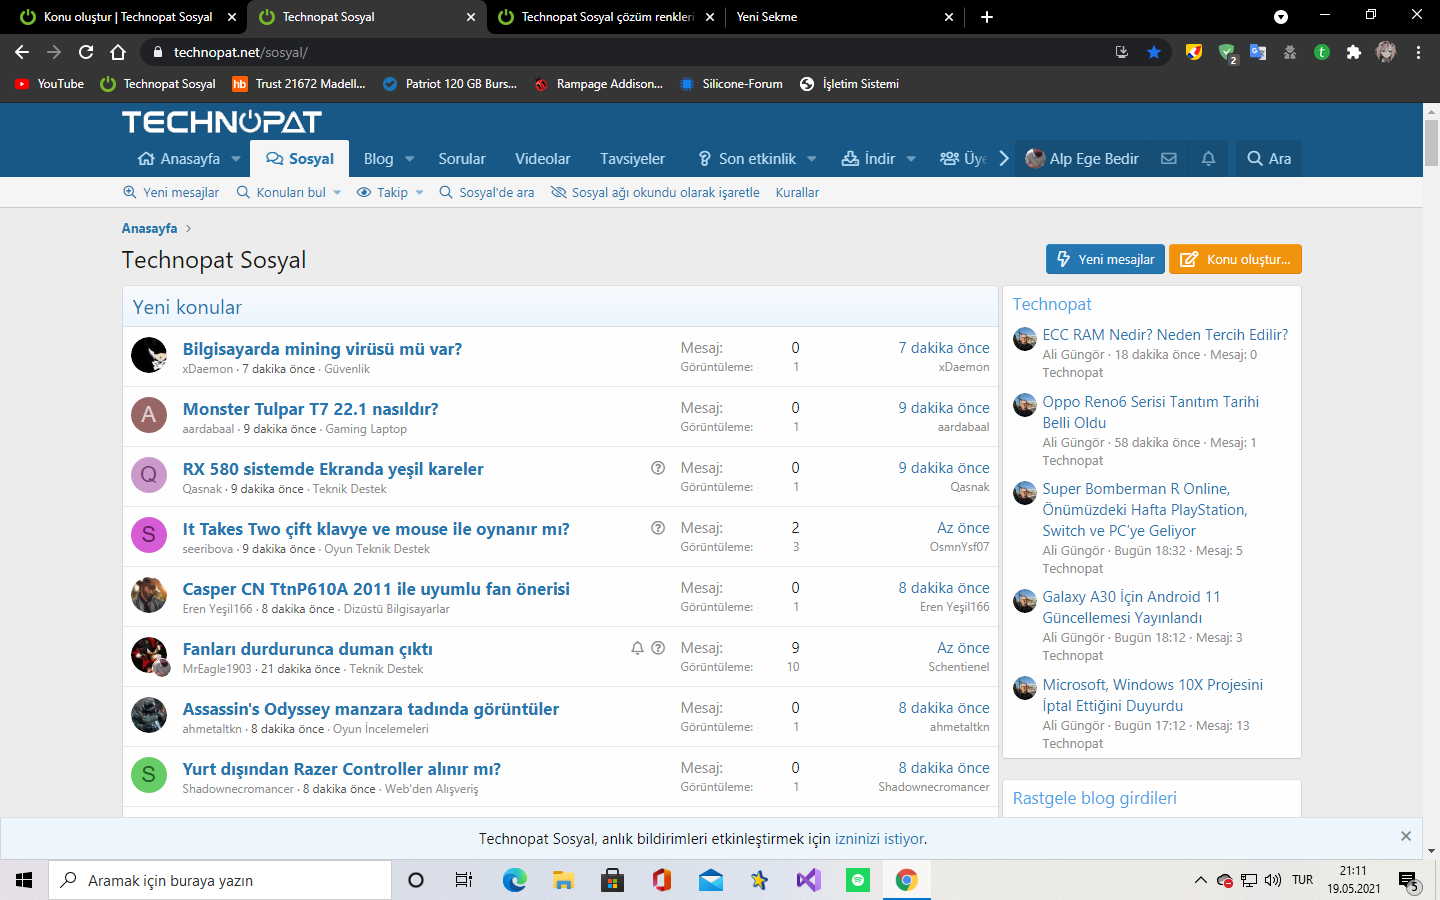This screenshot has width=1440, height=900.
Task: Open the Windows Start menu
Action: click(x=24, y=880)
